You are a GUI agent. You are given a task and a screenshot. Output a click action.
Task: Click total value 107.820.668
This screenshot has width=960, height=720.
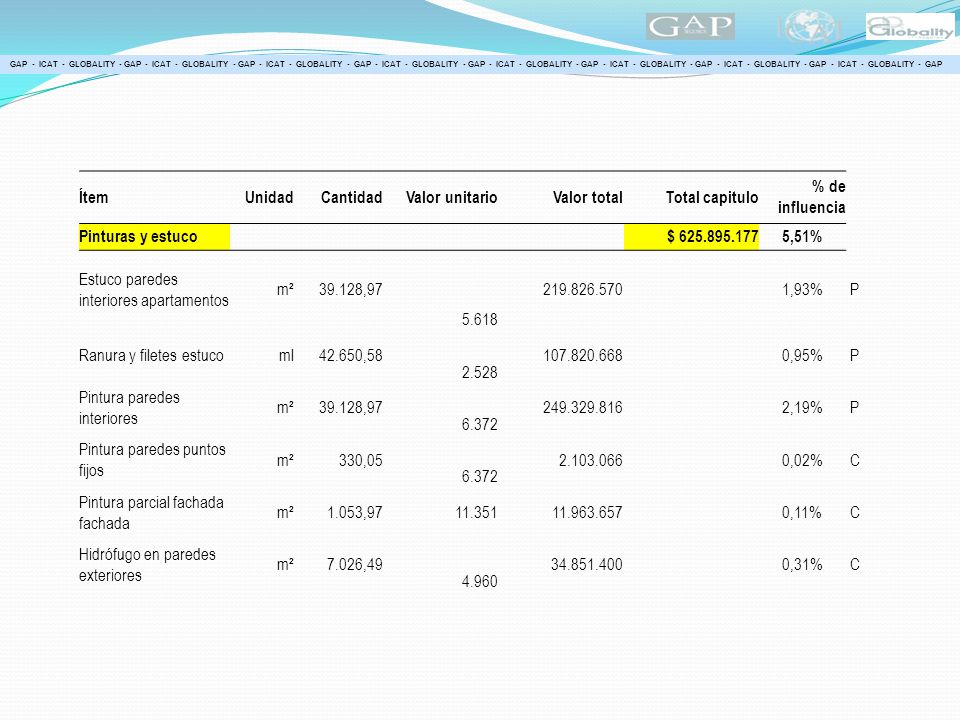[x=582, y=356]
